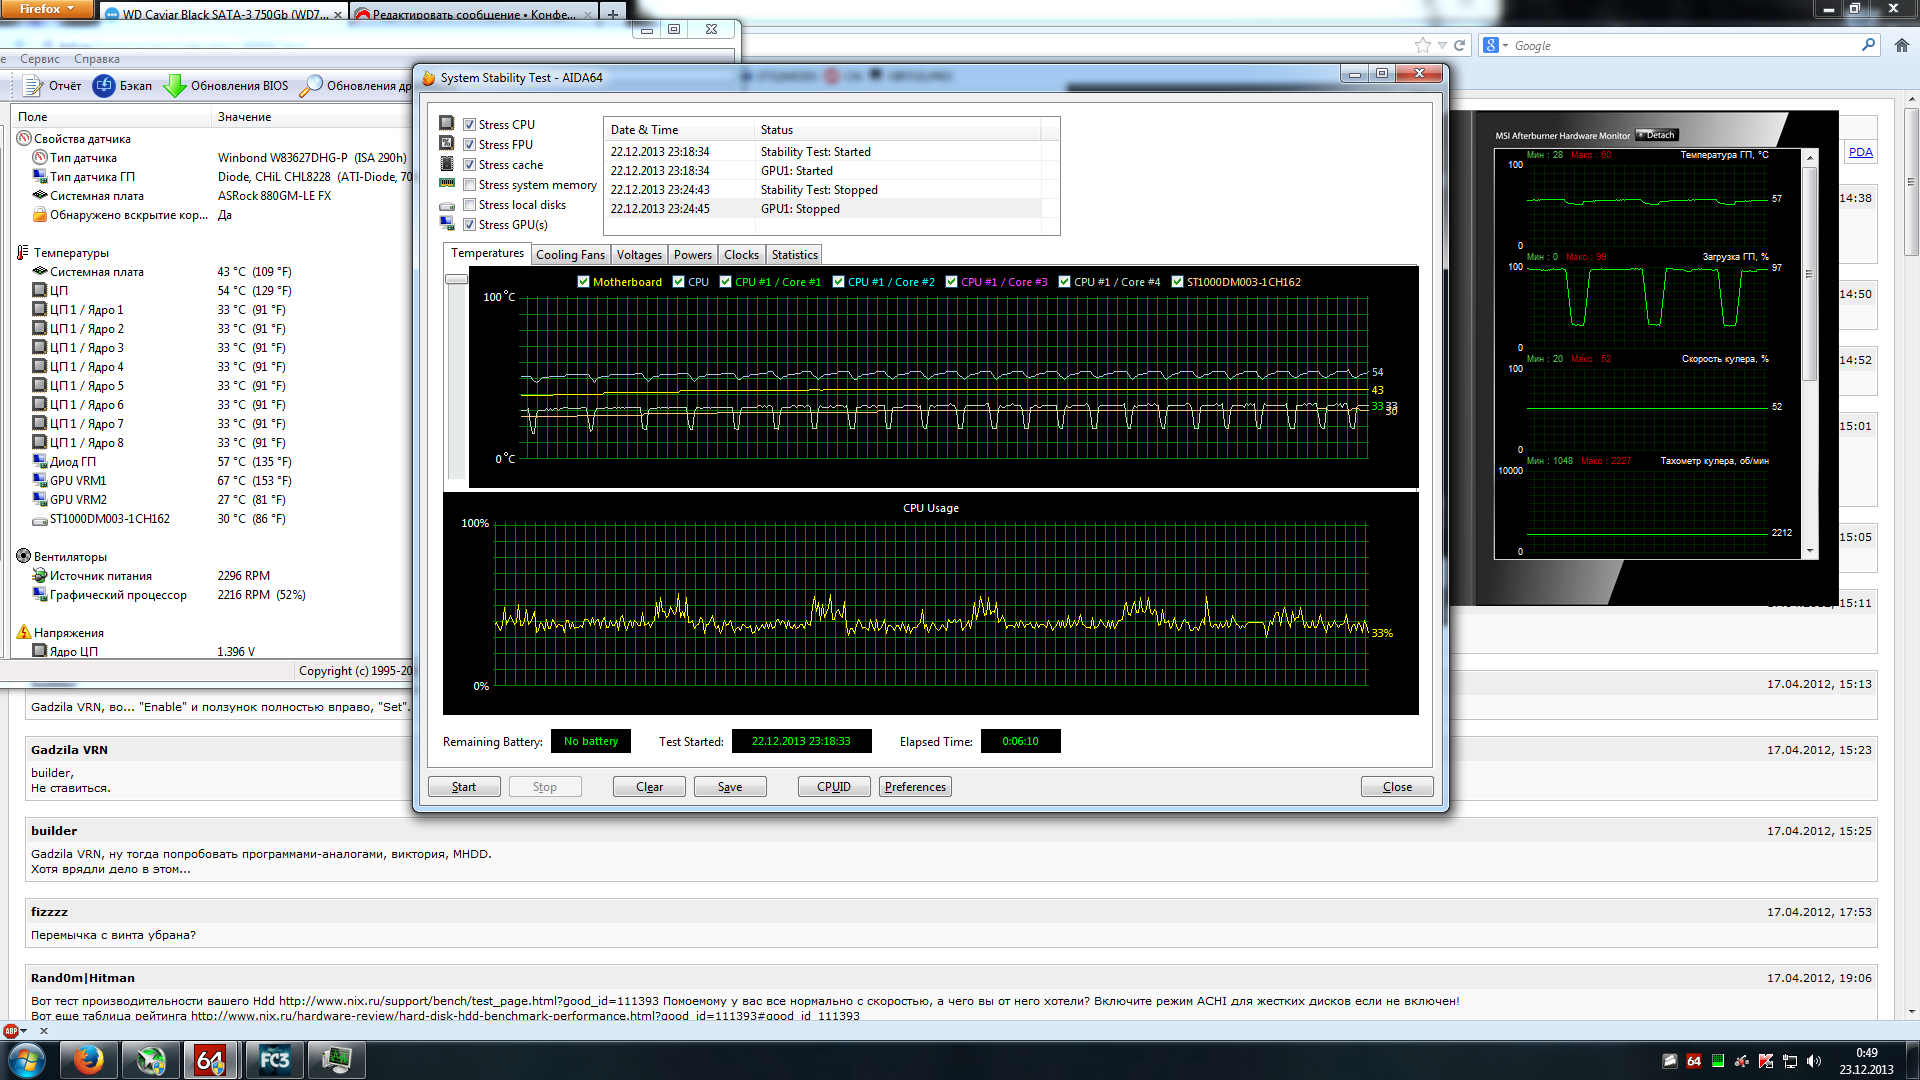Open Firefox from the Windows taskbar
Viewport: 1920px width, 1080px height.
pos(89,1060)
